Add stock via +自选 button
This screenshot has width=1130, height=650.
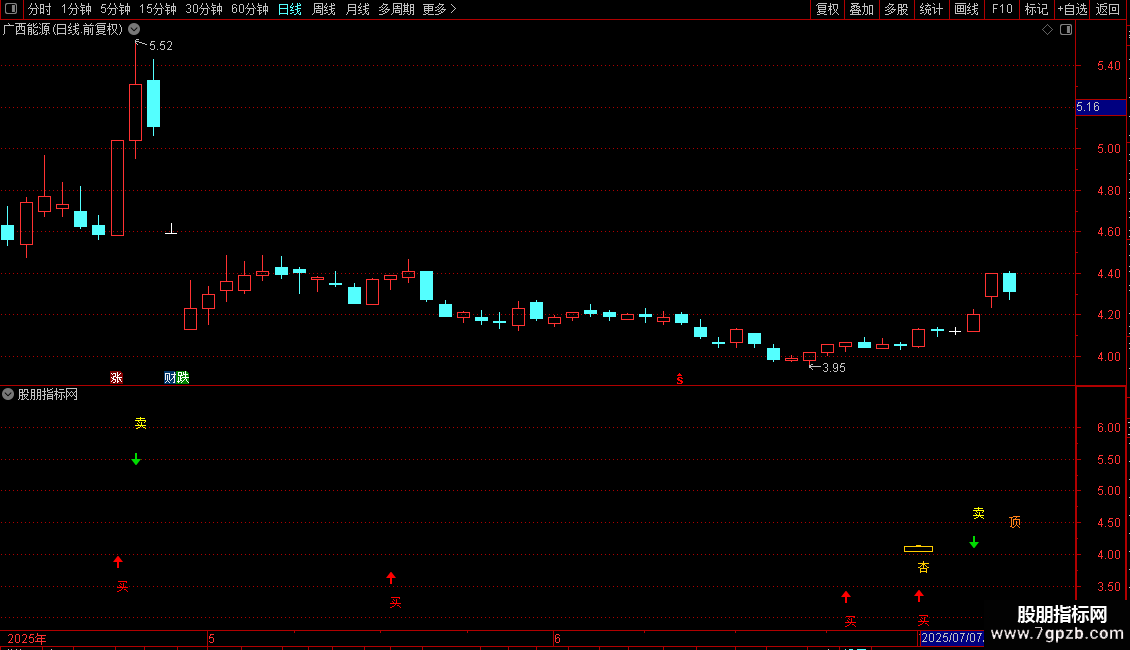coord(1072,9)
